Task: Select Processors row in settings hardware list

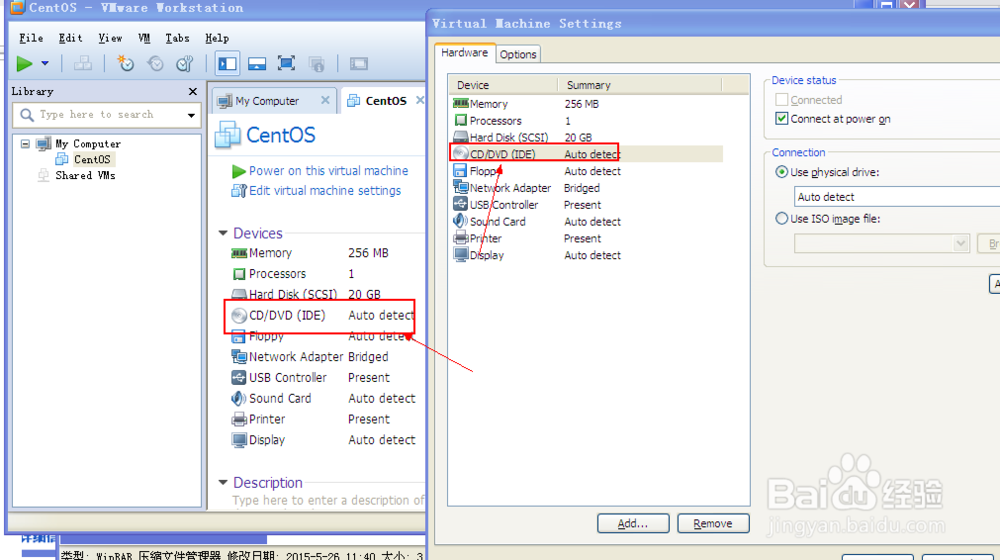Action: (587, 121)
